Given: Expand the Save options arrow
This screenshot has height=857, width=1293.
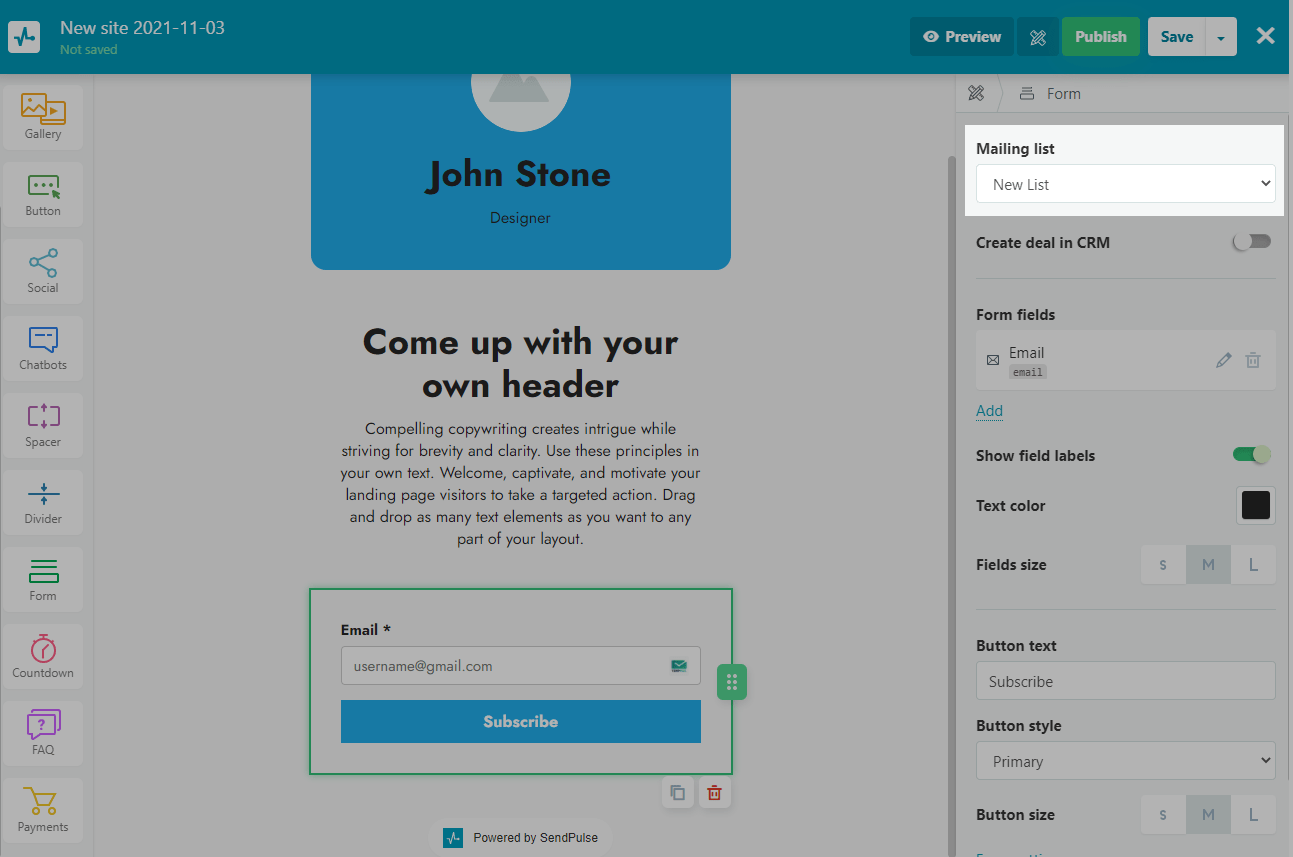Looking at the screenshot, I should tap(1221, 37).
